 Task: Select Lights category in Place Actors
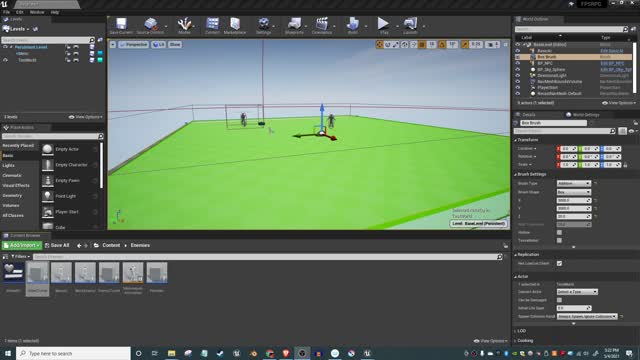[9, 166]
